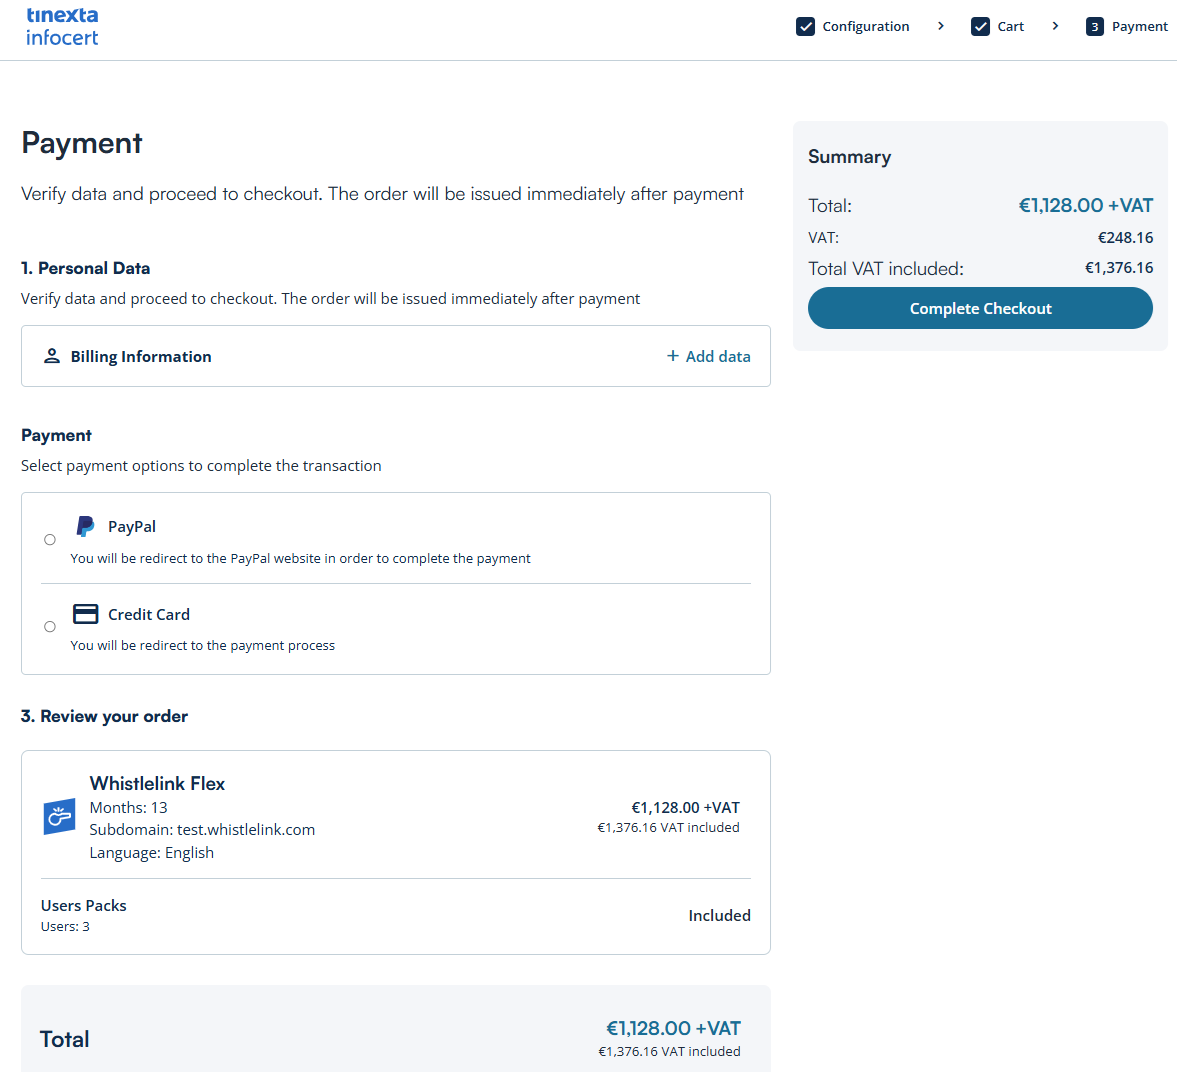Select the Credit Card radio button
1177x1072 pixels.
(x=50, y=627)
